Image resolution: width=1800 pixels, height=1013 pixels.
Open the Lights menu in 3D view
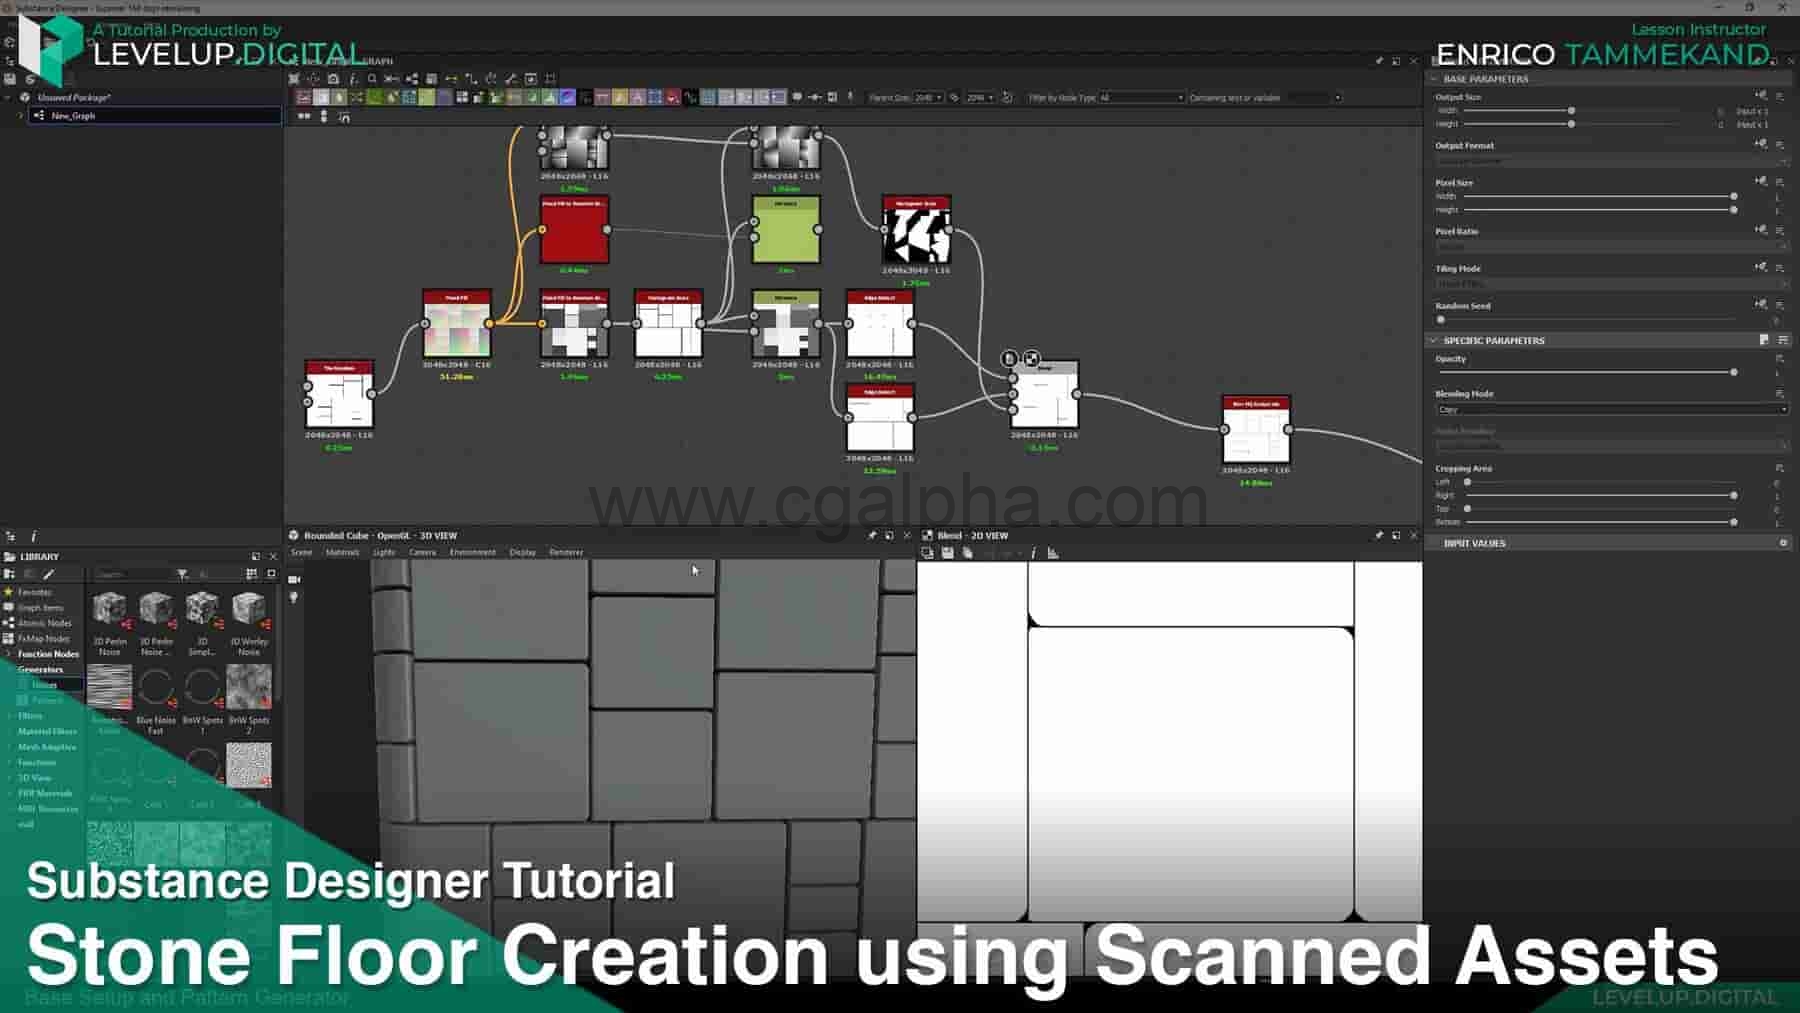384,552
